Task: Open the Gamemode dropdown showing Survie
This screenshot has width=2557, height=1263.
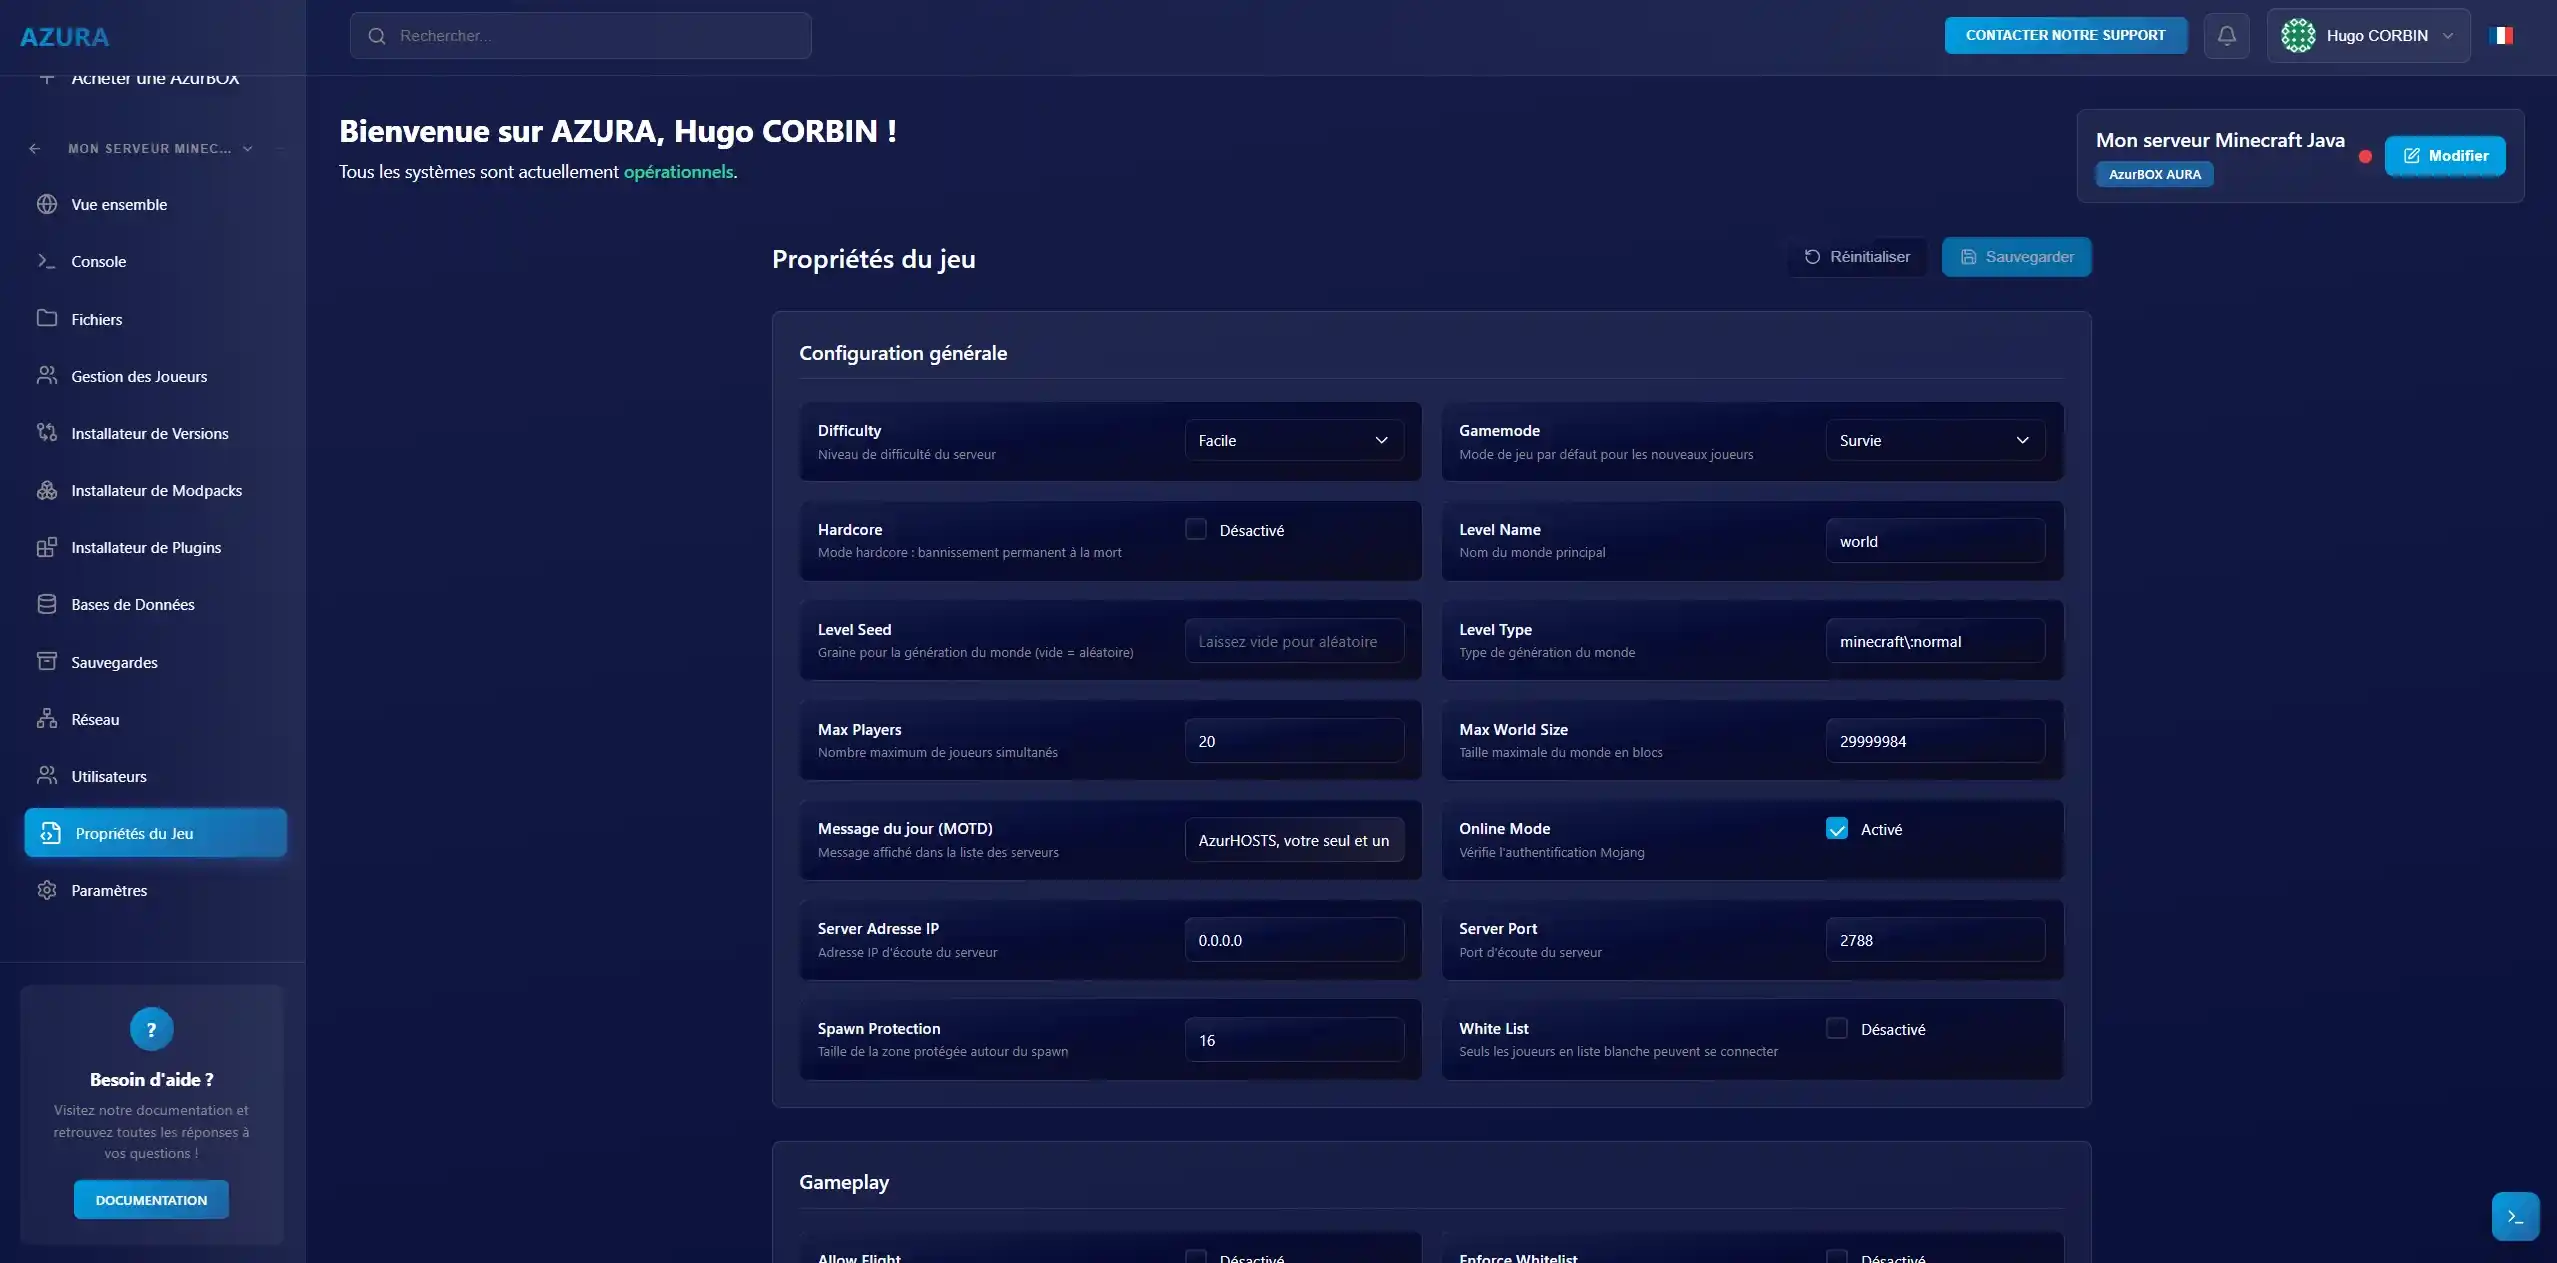Action: 1934,441
